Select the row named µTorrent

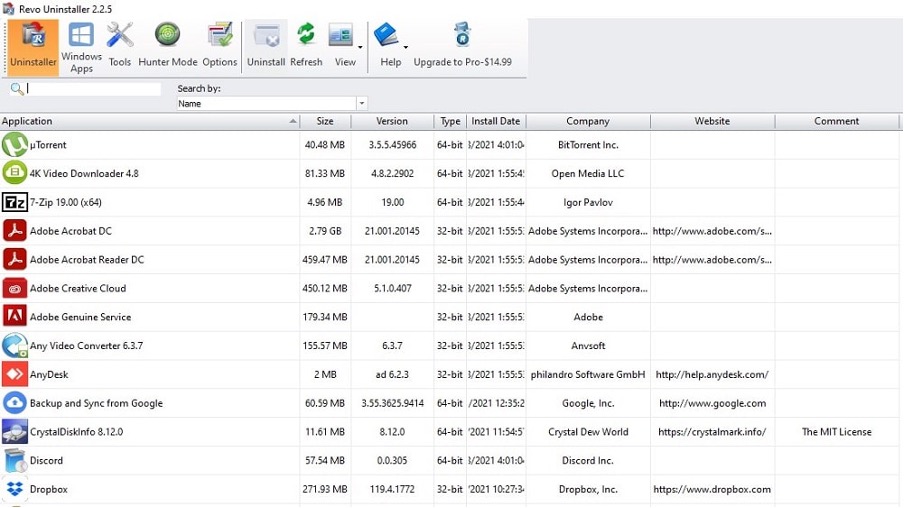tap(450, 145)
